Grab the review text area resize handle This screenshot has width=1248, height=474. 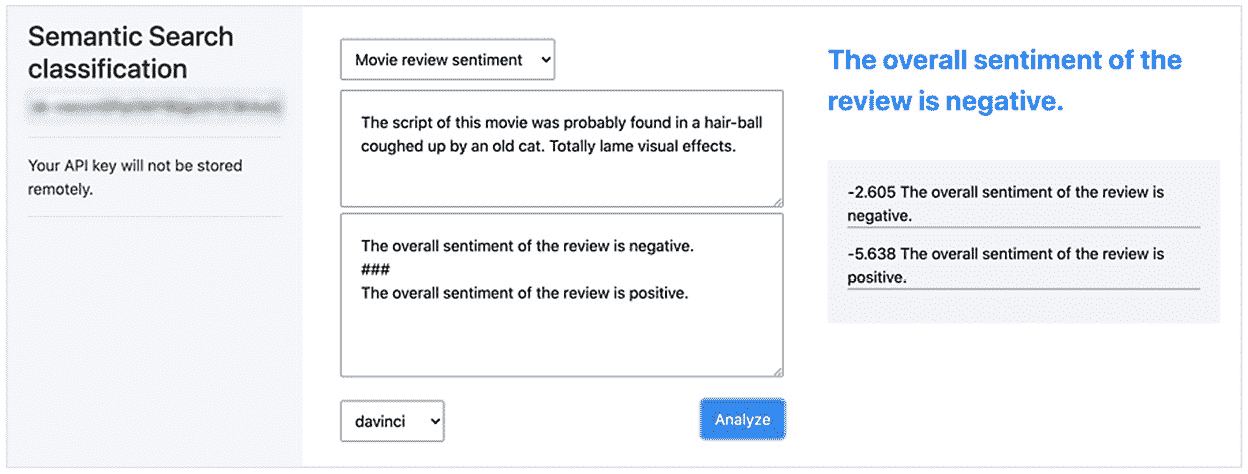777,200
